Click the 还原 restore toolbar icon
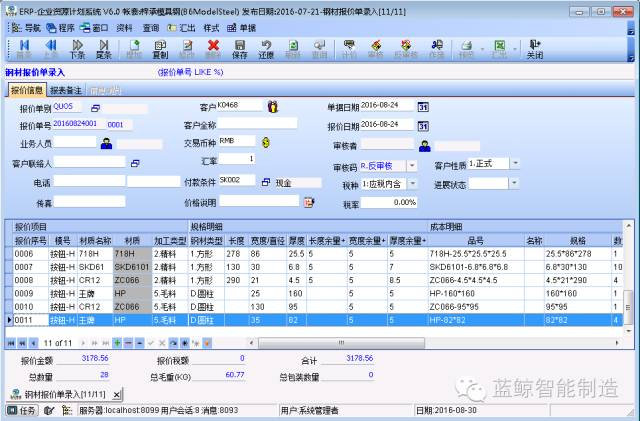Screen dimensions: 640x421 (266, 49)
